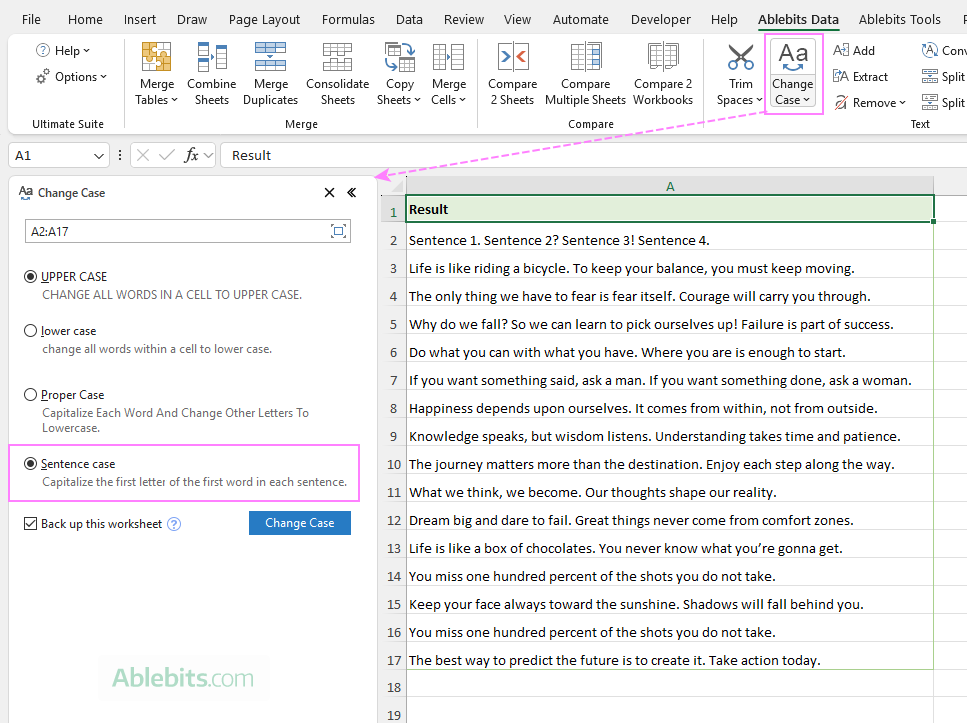The image size is (967, 723).
Task: Switch to the Review tab
Action: point(464,19)
